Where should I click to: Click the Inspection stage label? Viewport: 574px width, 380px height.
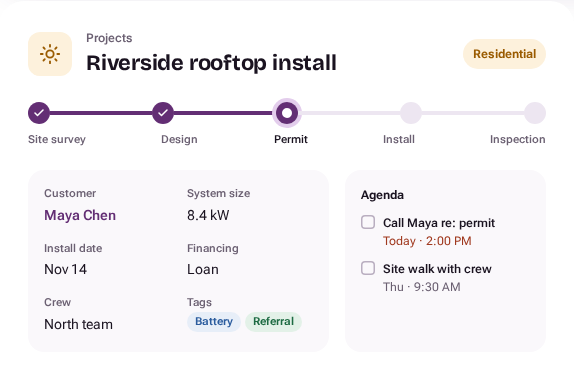click(x=518, y=139)
